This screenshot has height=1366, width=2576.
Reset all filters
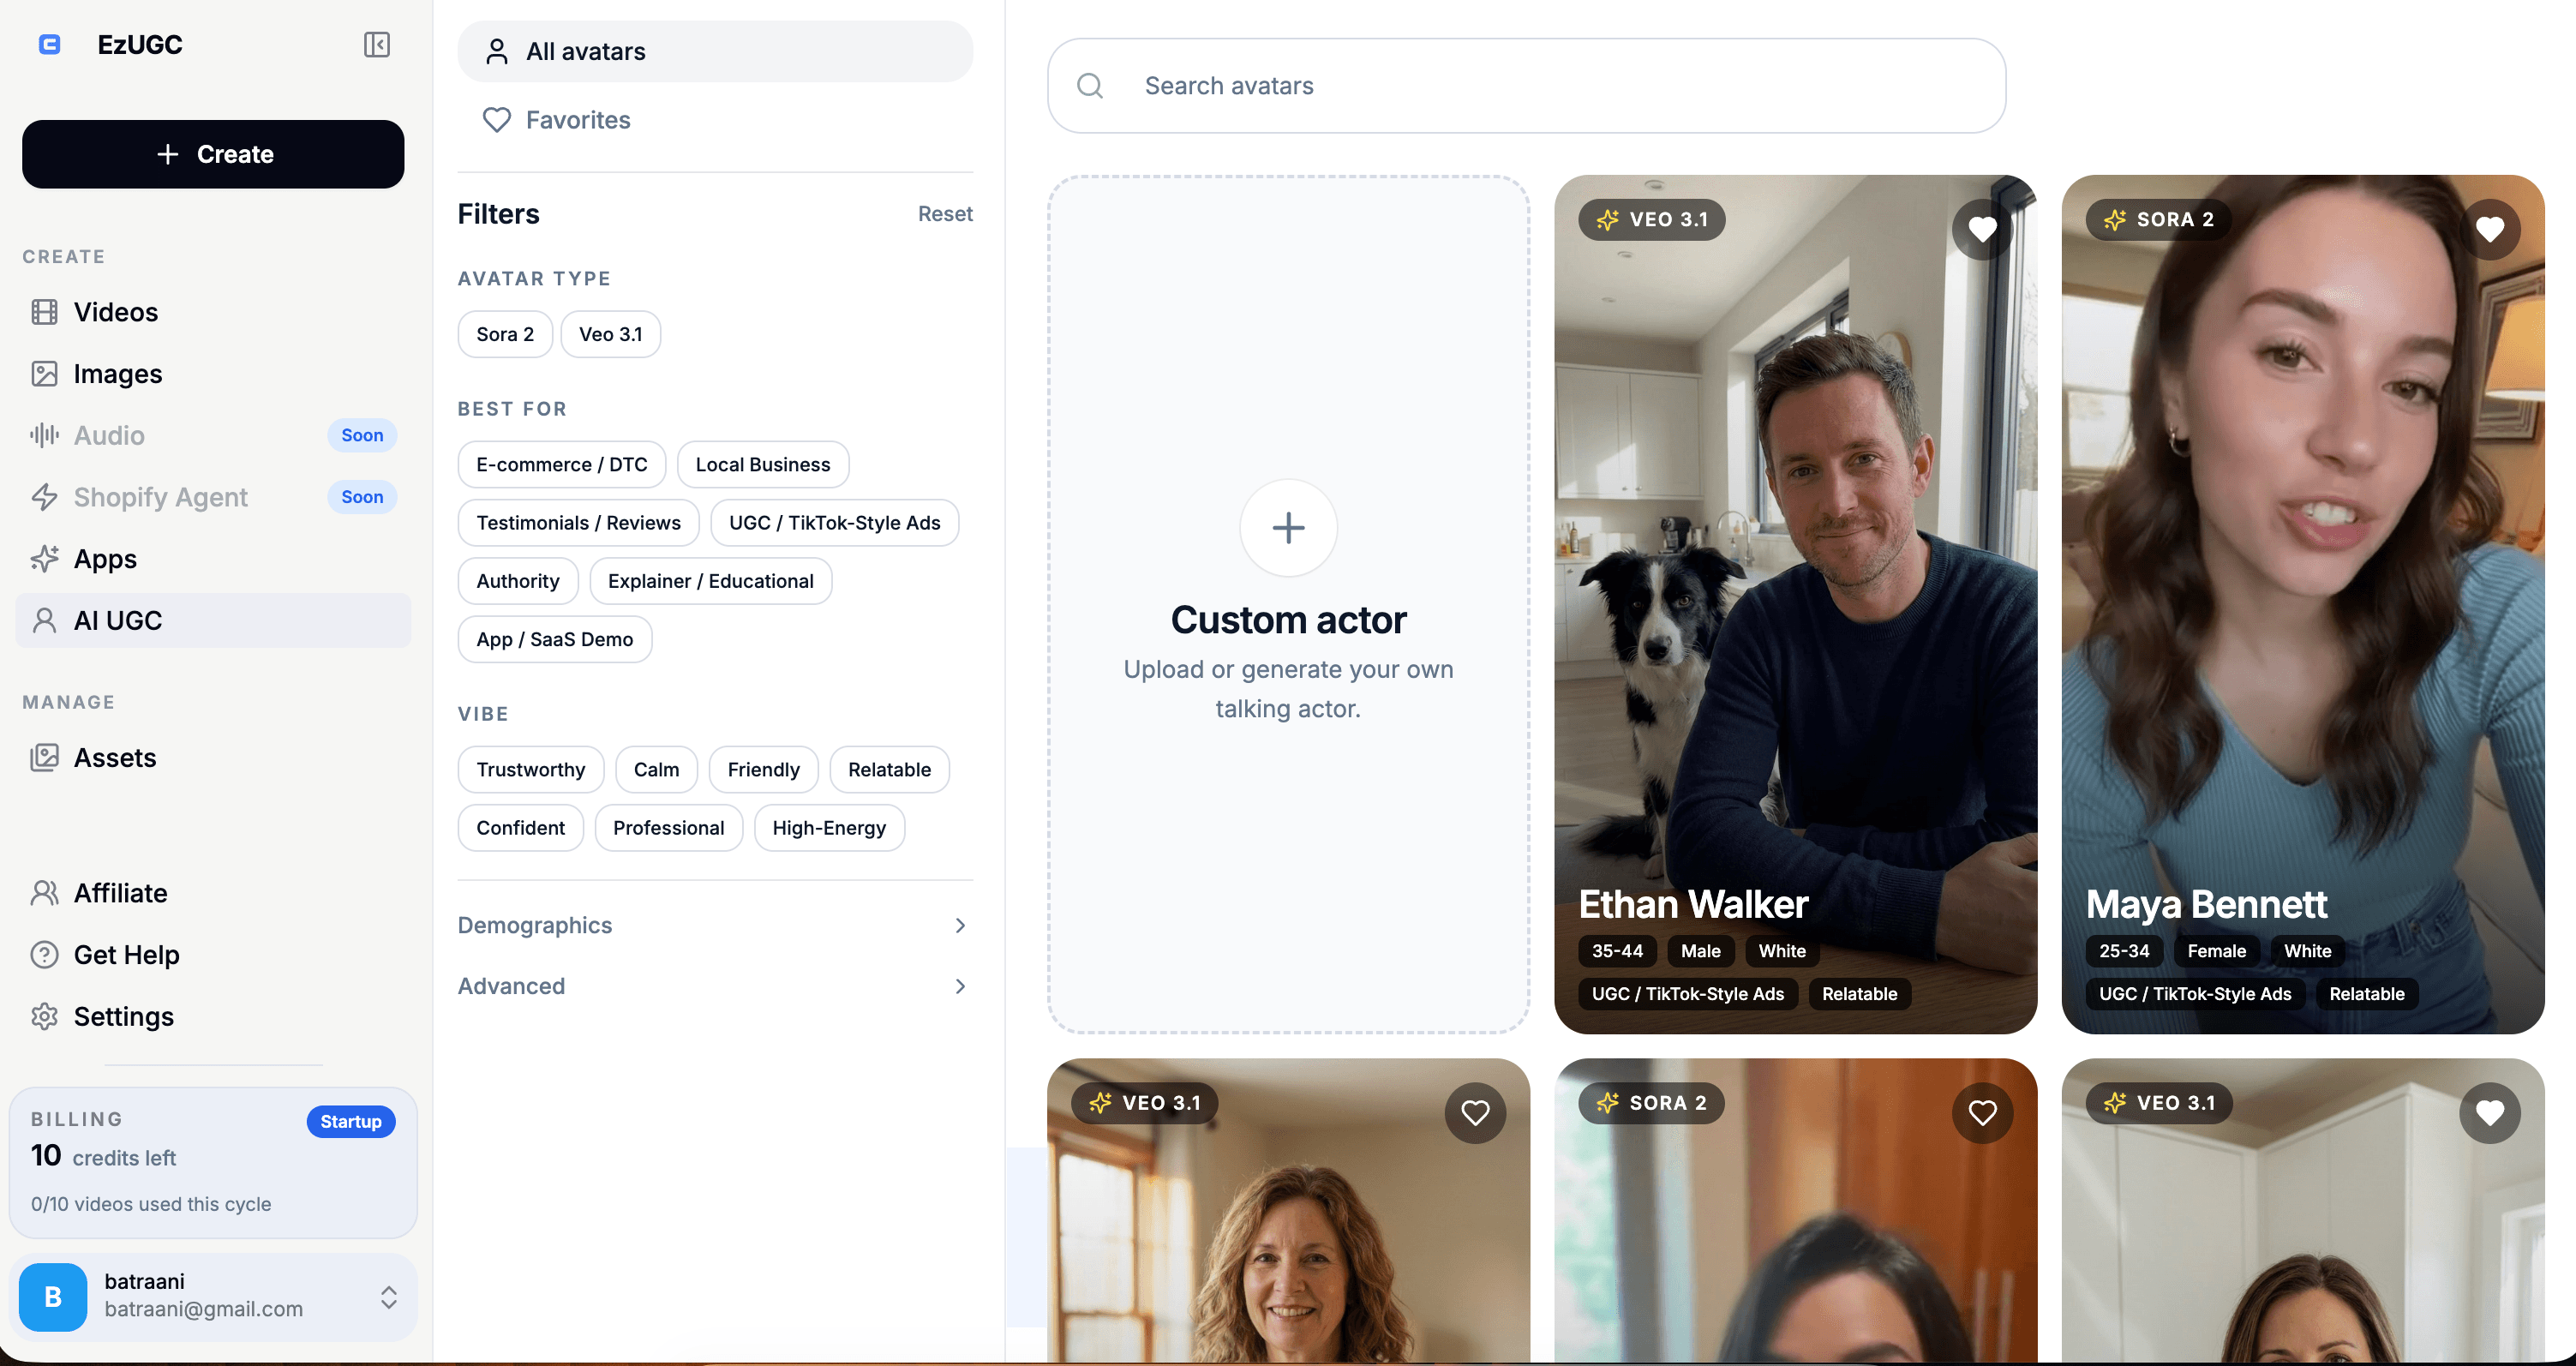tap(944, 214)
